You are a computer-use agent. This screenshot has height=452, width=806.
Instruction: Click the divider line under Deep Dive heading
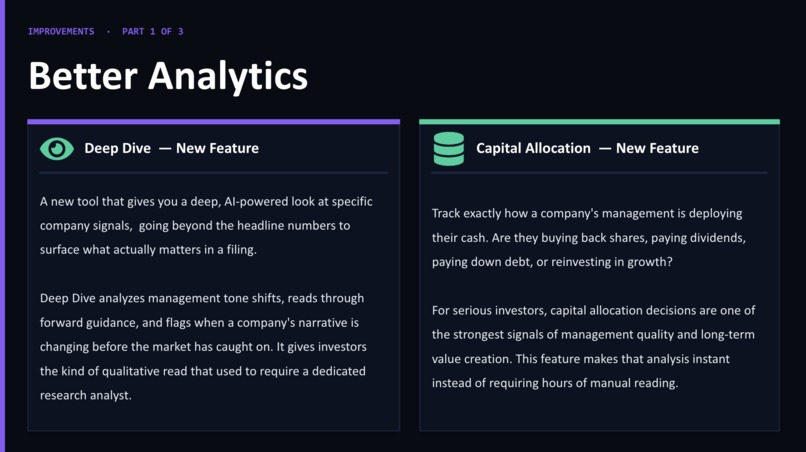tap(213, 173)
